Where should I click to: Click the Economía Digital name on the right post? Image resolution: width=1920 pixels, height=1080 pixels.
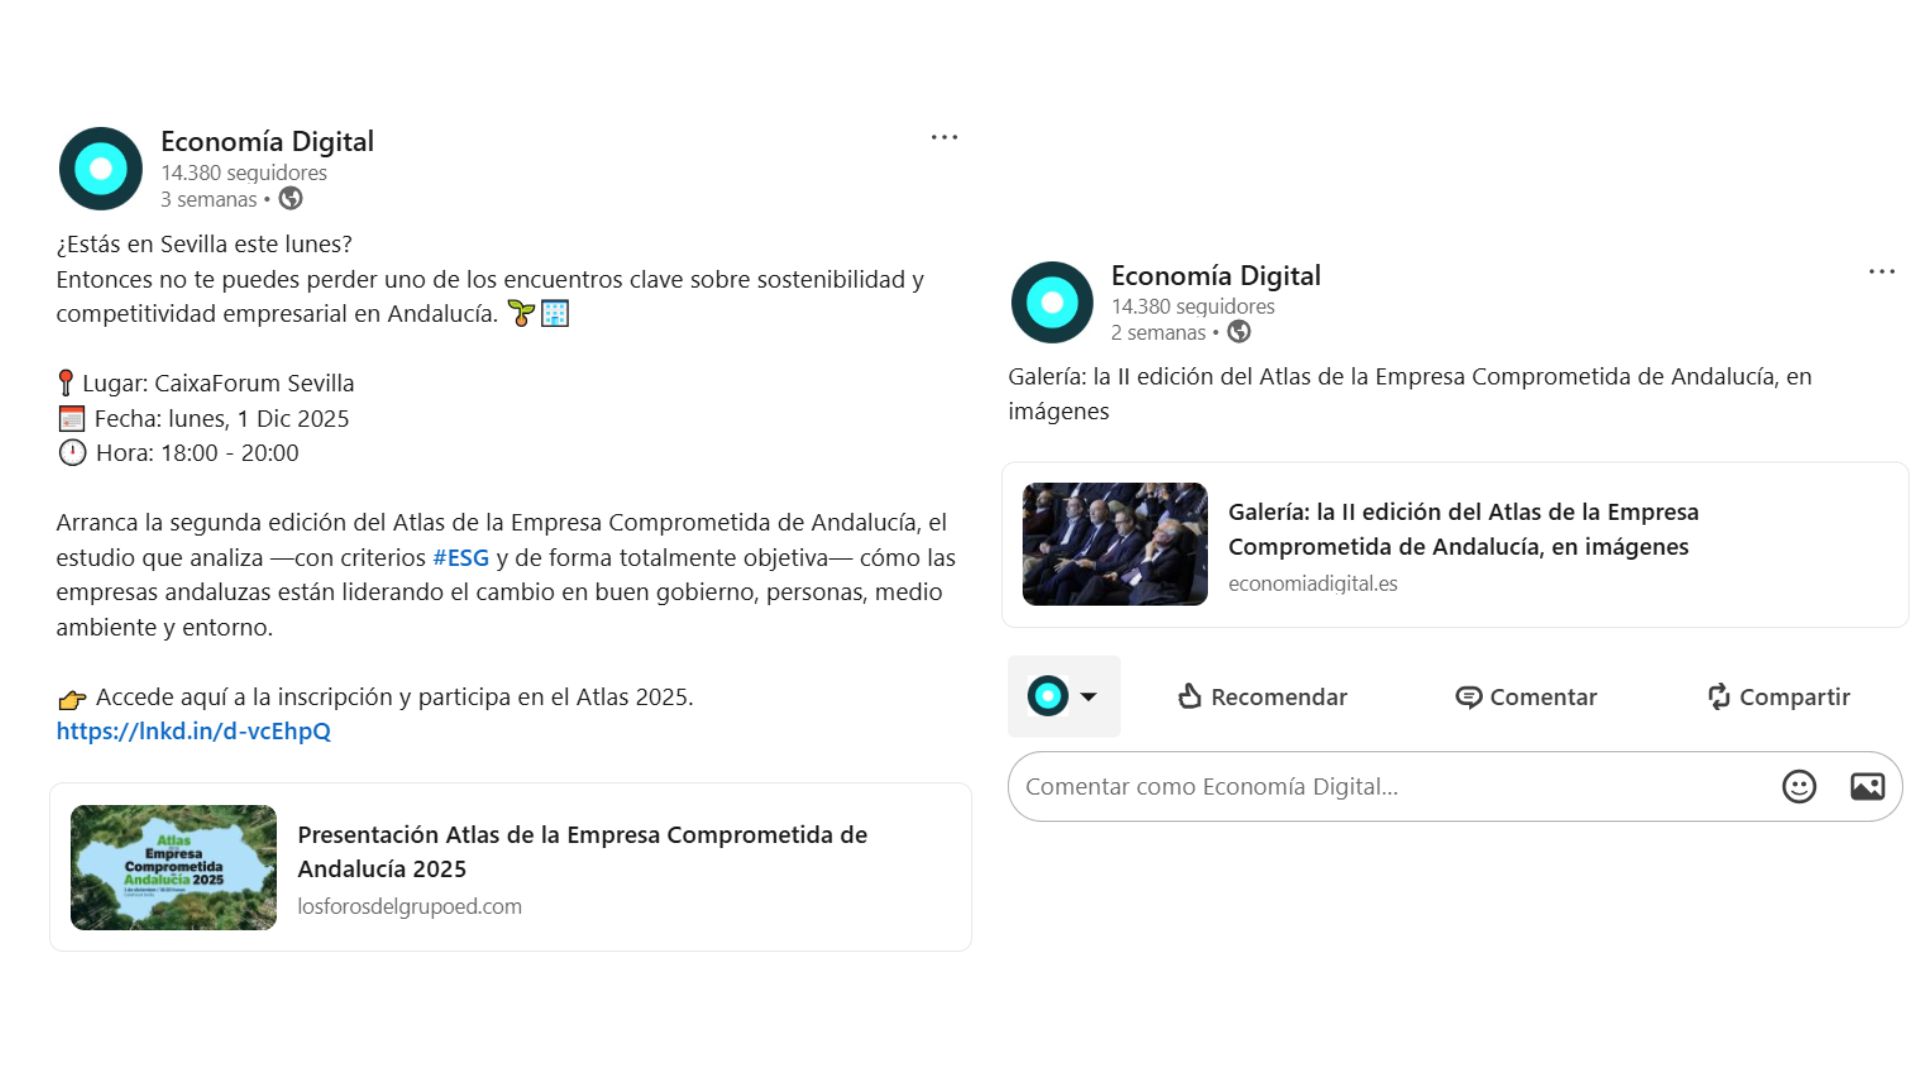(x=1215, y=276)
